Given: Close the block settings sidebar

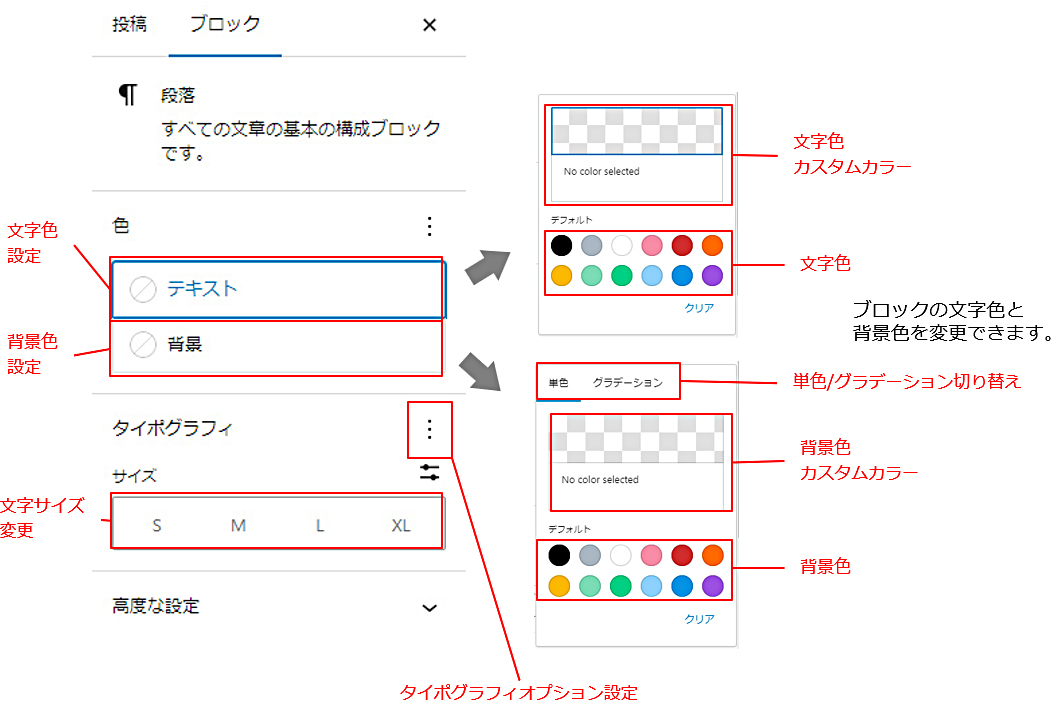Looking at the screenshot, I should 429,25.
